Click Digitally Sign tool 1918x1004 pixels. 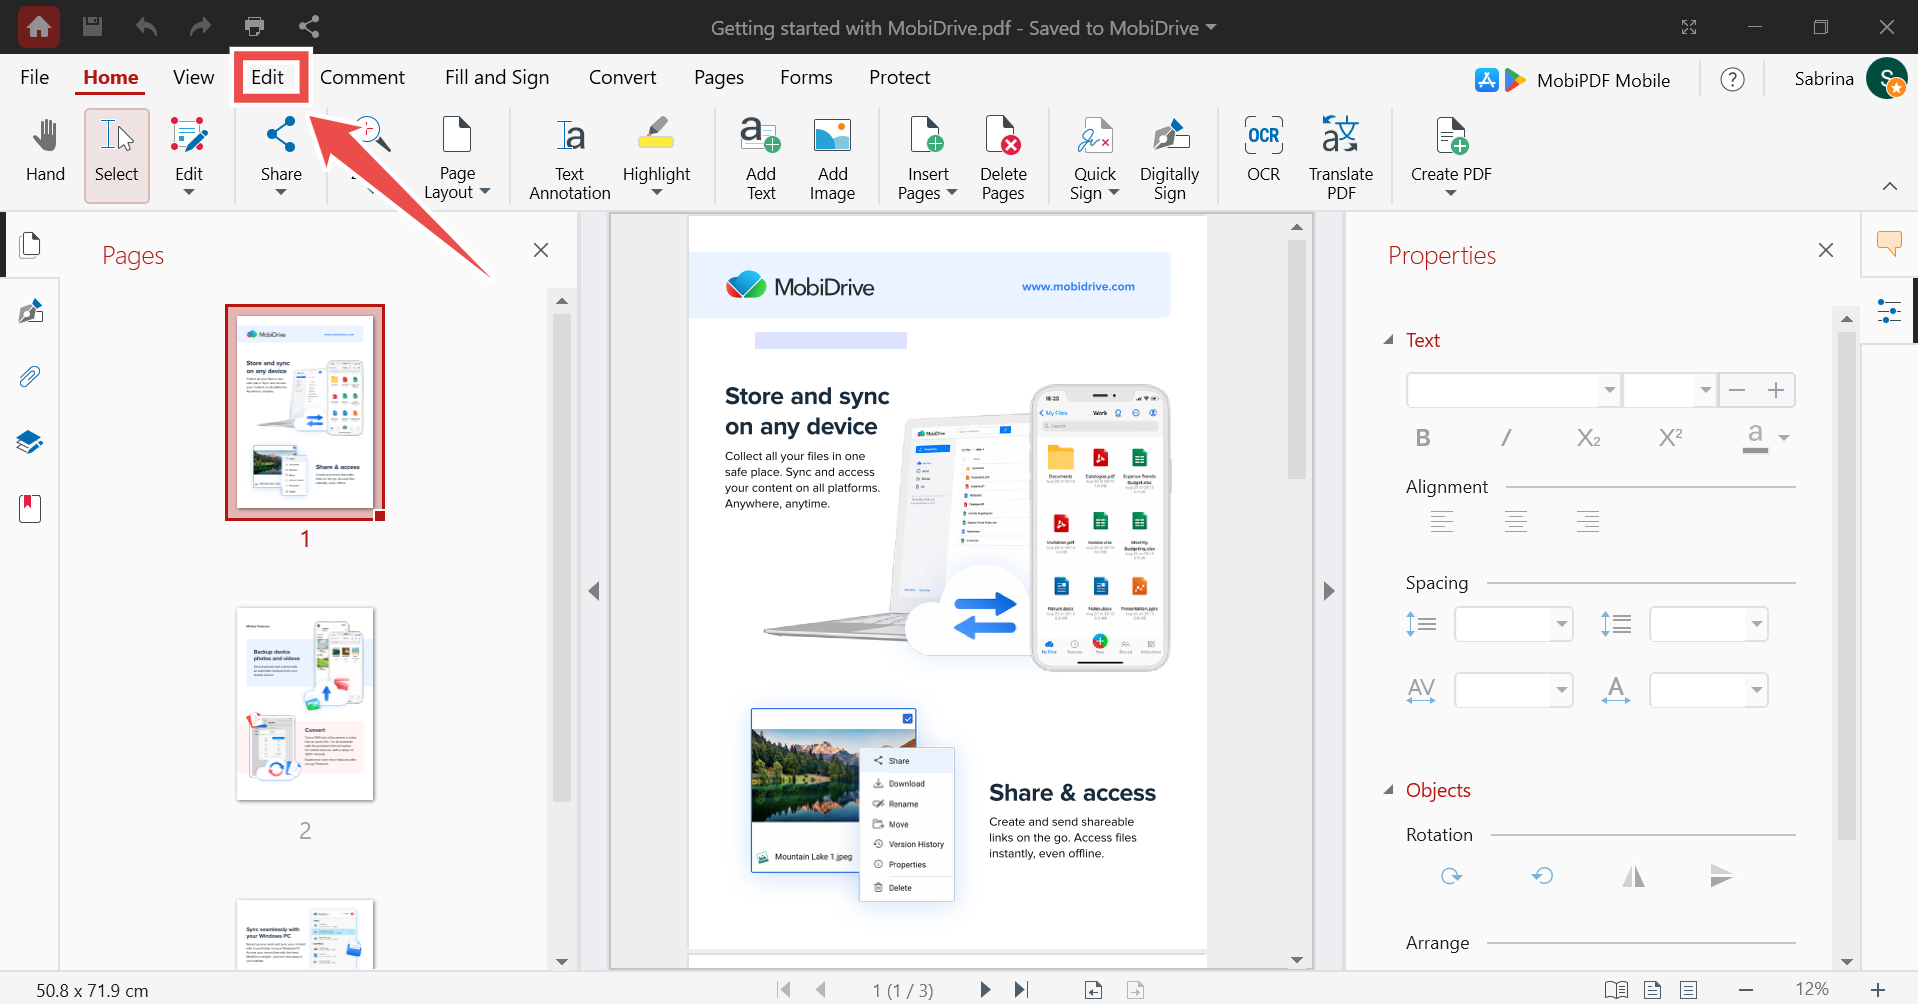1169,158
